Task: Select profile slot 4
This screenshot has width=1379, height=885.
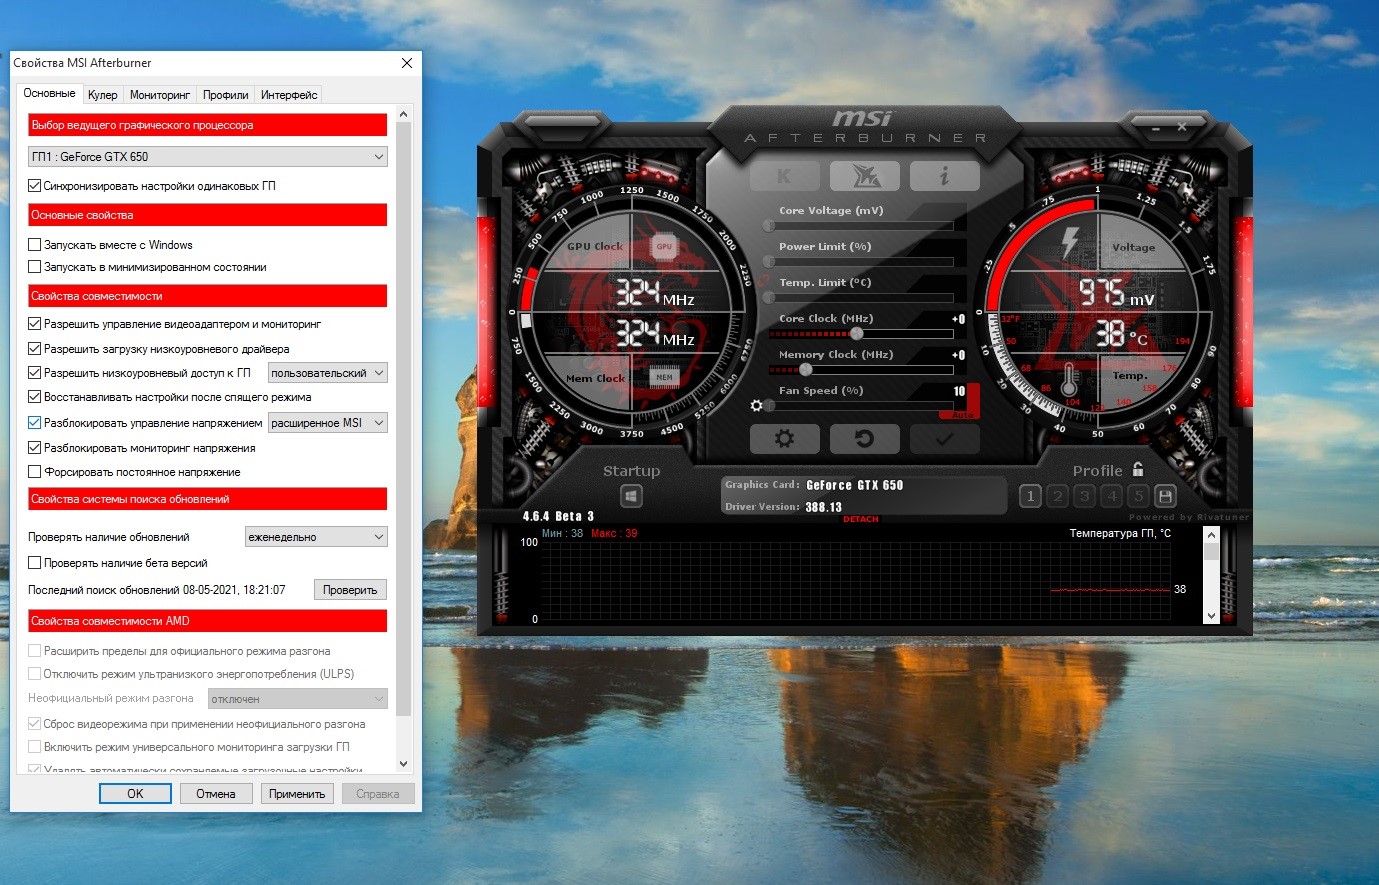Action: [1112, 496]
